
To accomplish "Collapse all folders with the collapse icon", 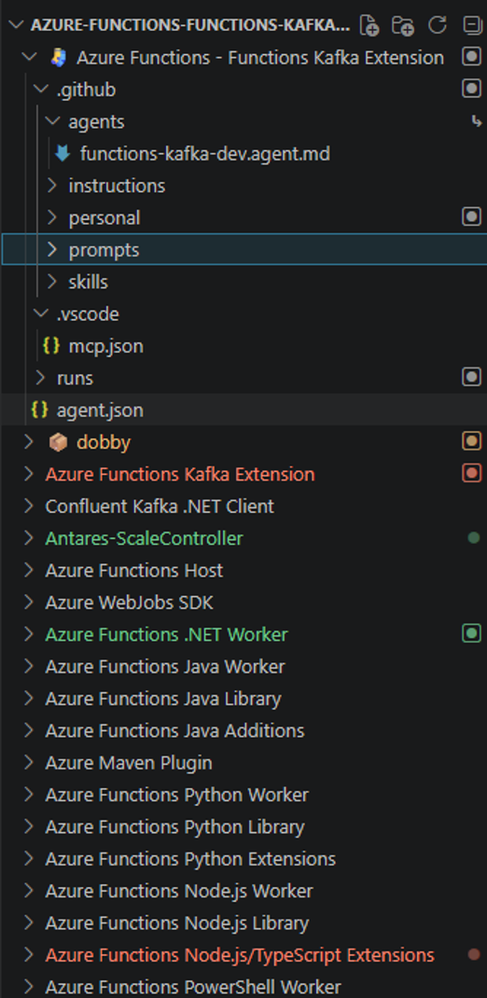I will point(472,25).
